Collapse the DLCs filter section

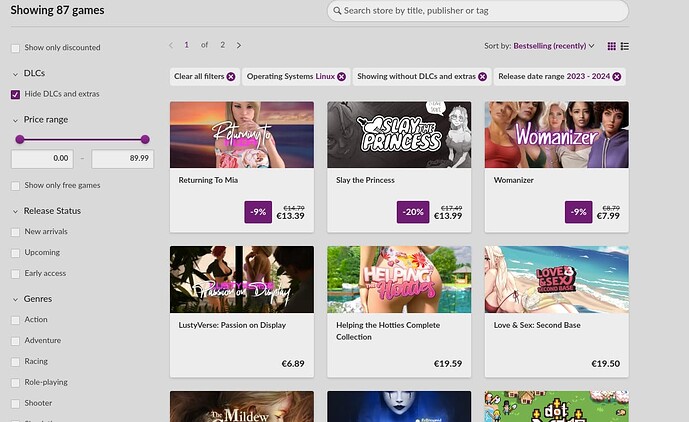click(15, 74)
